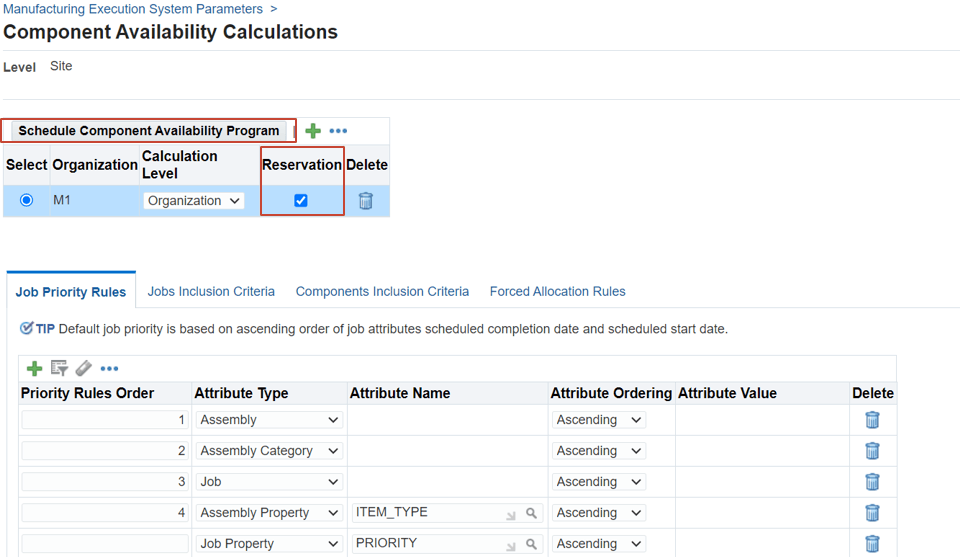The image size is (960, 557).
Task: Open the Jobs Inclusion Criteria tab
Action: [x=211, y=291]
